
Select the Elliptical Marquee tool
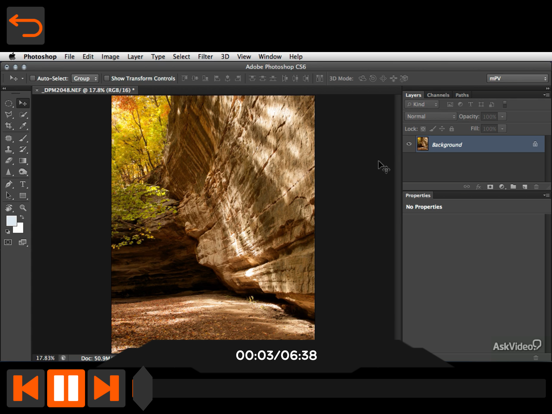tap(9, 103)
